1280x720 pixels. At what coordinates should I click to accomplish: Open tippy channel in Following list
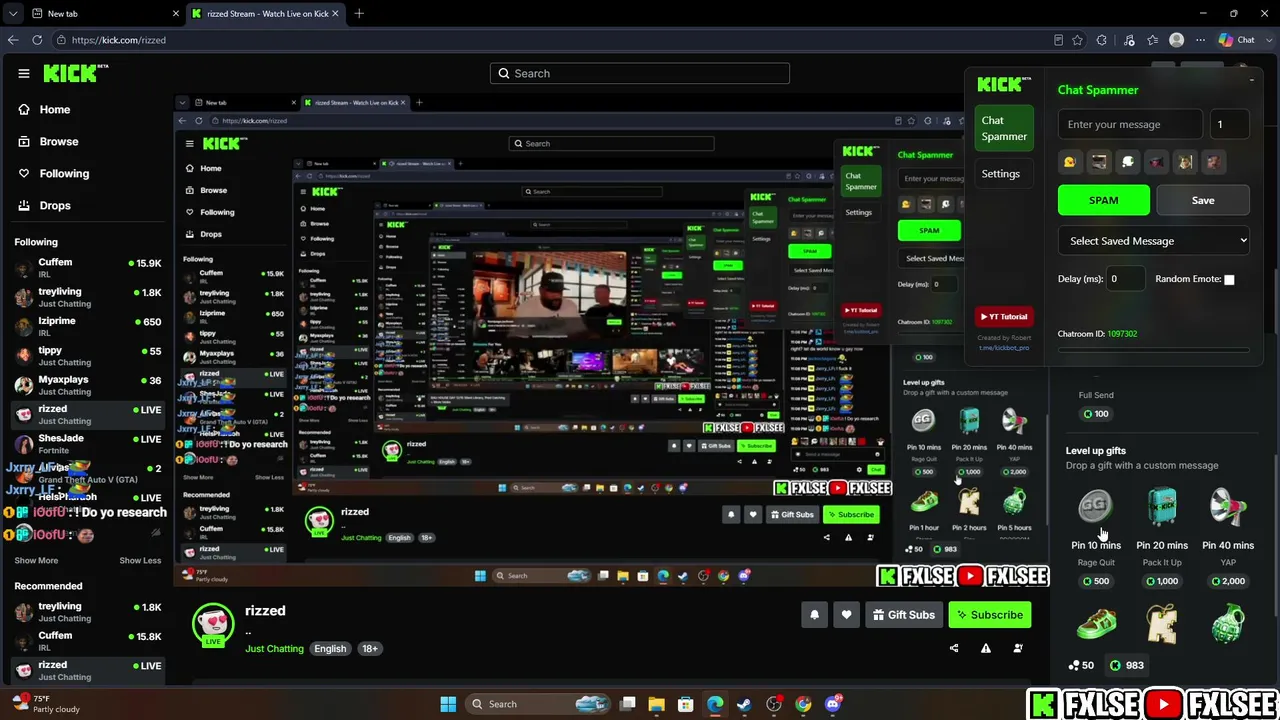[x=88, y=356]
